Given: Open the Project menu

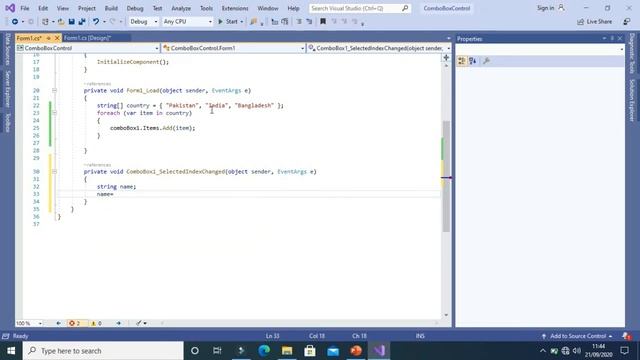Looking at the screenshot, I should [x=87, y=8].
